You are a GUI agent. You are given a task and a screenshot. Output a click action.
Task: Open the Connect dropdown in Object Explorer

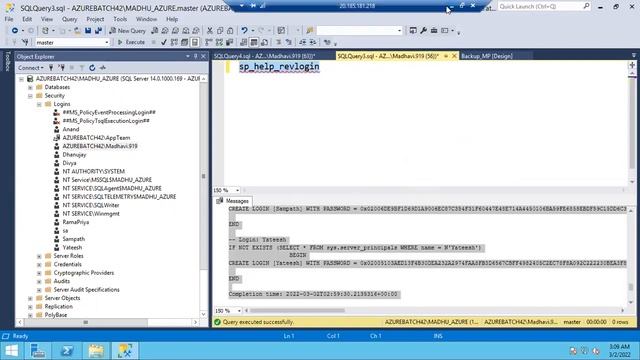pyautogui.click(x=31, y=68)
